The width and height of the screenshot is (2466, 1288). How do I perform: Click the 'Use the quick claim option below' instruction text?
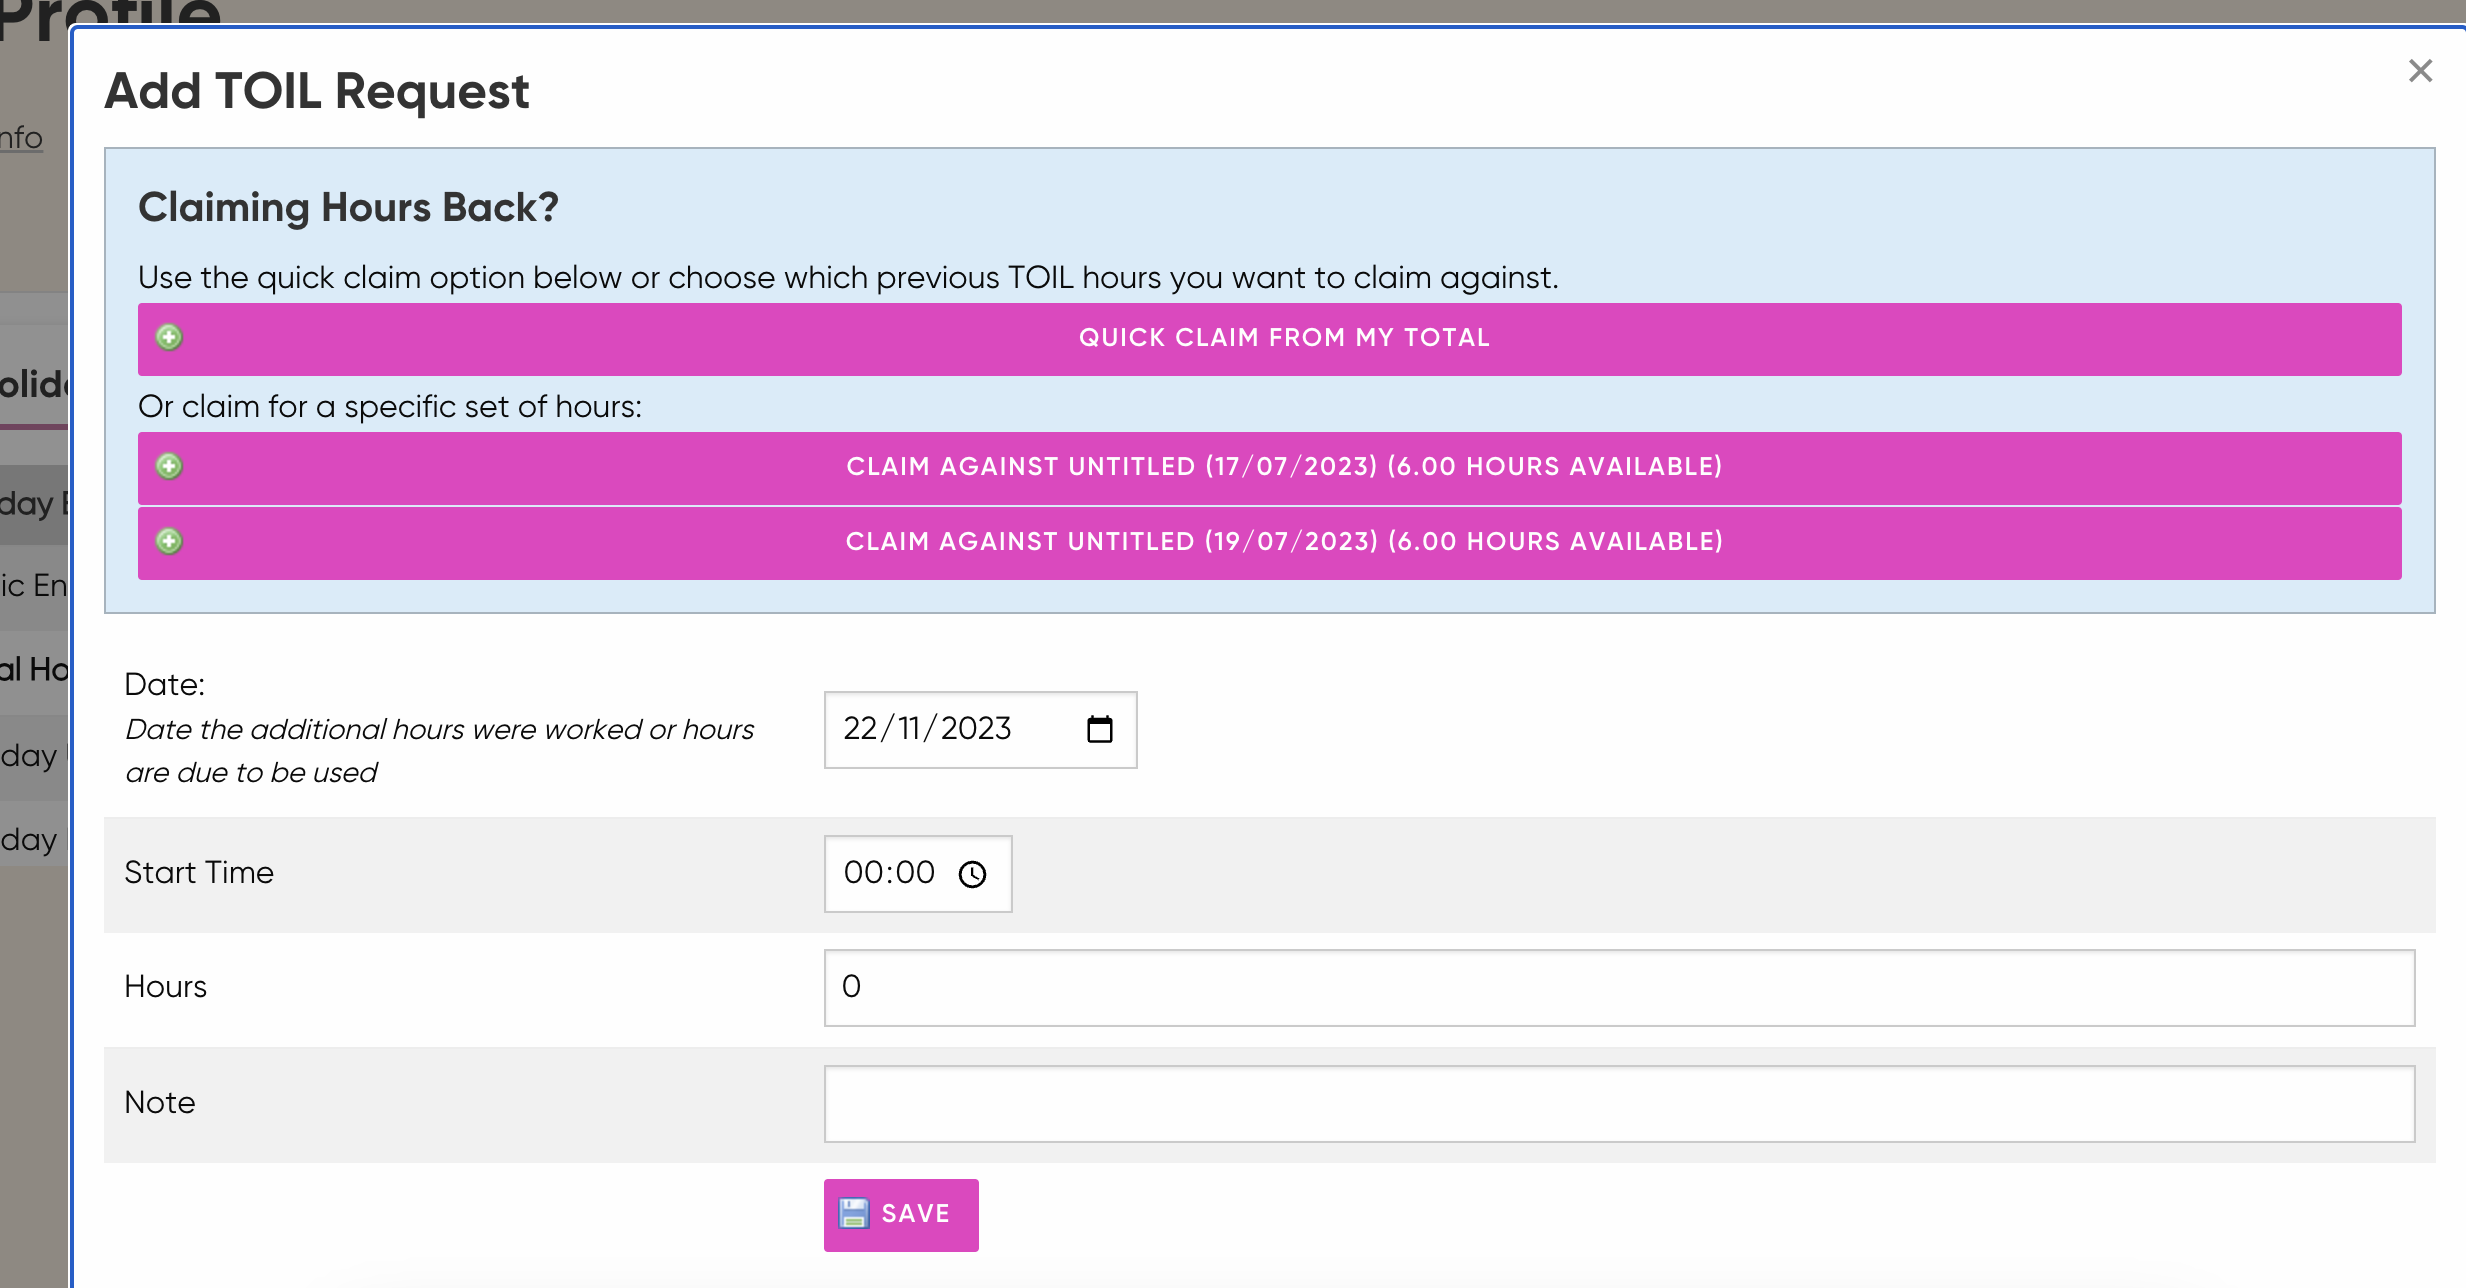pos(848,277)
